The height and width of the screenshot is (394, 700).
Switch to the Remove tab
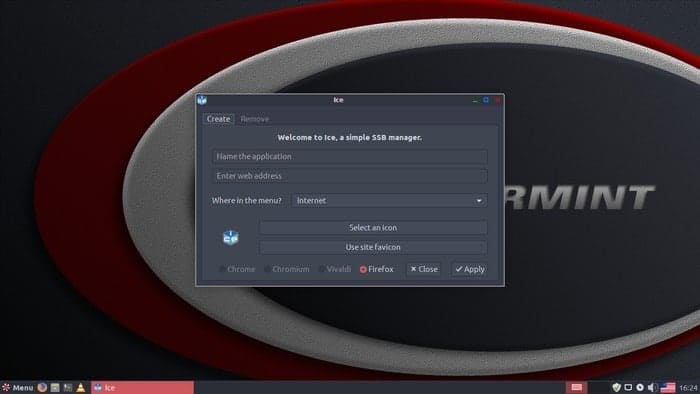[254, 119]
